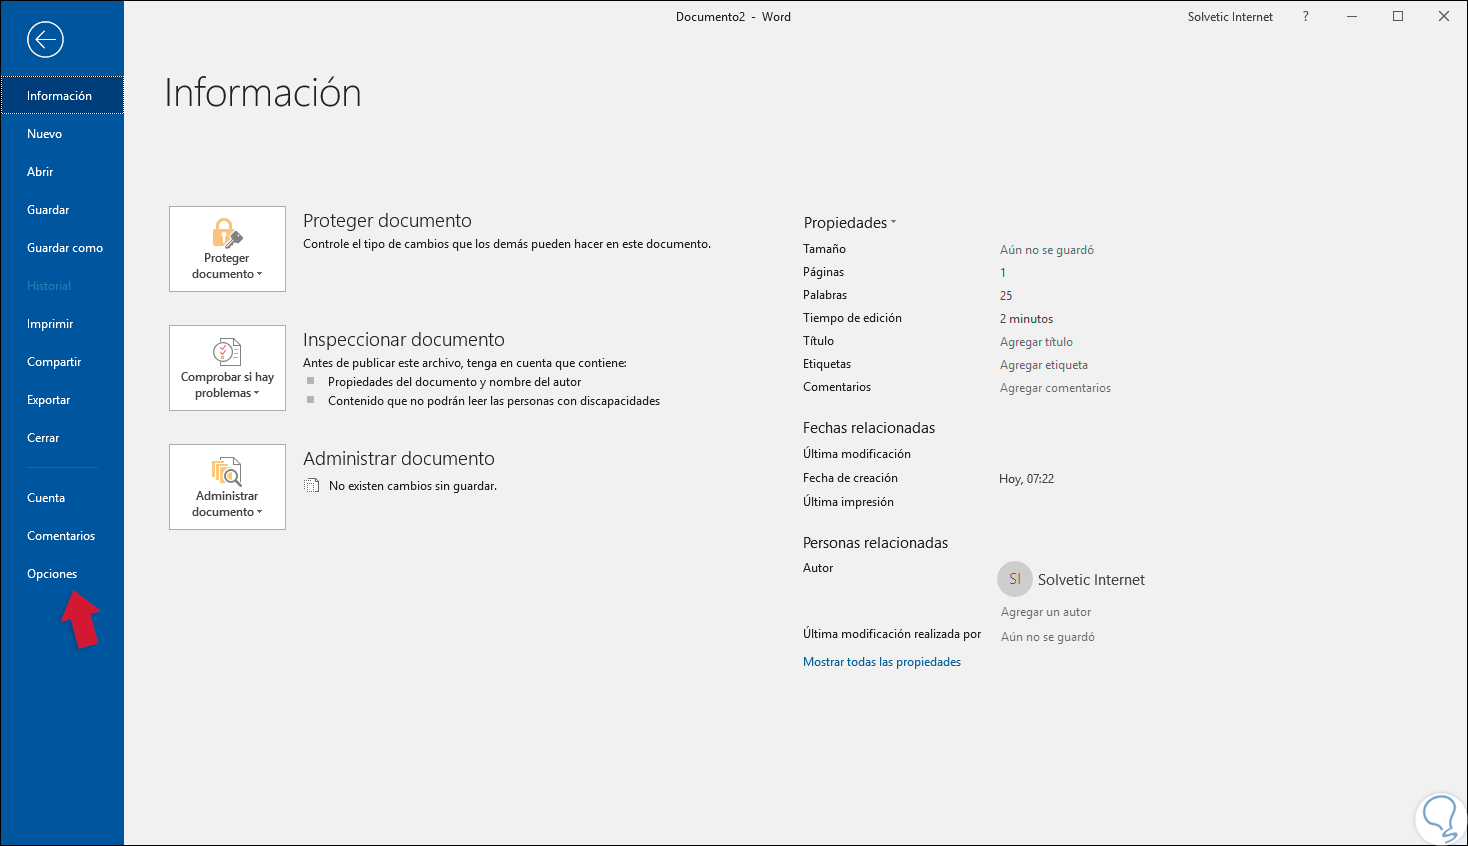Open the Compartir tab
The width and height of the screenshot is (1468, 846).
point(62,362)
